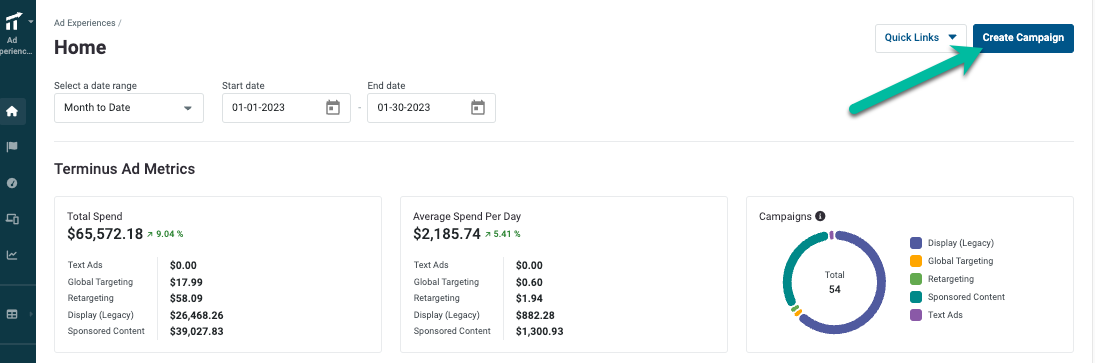Open the line chart reports icon in the sidebar

[x=12, y=255]
